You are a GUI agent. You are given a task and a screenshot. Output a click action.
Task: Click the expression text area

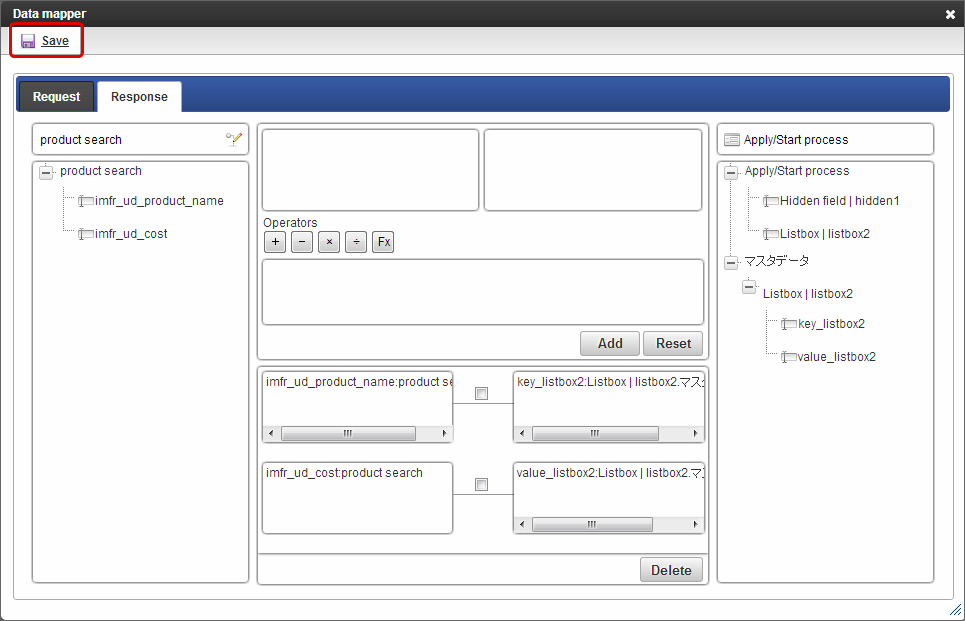pos(483,292)
